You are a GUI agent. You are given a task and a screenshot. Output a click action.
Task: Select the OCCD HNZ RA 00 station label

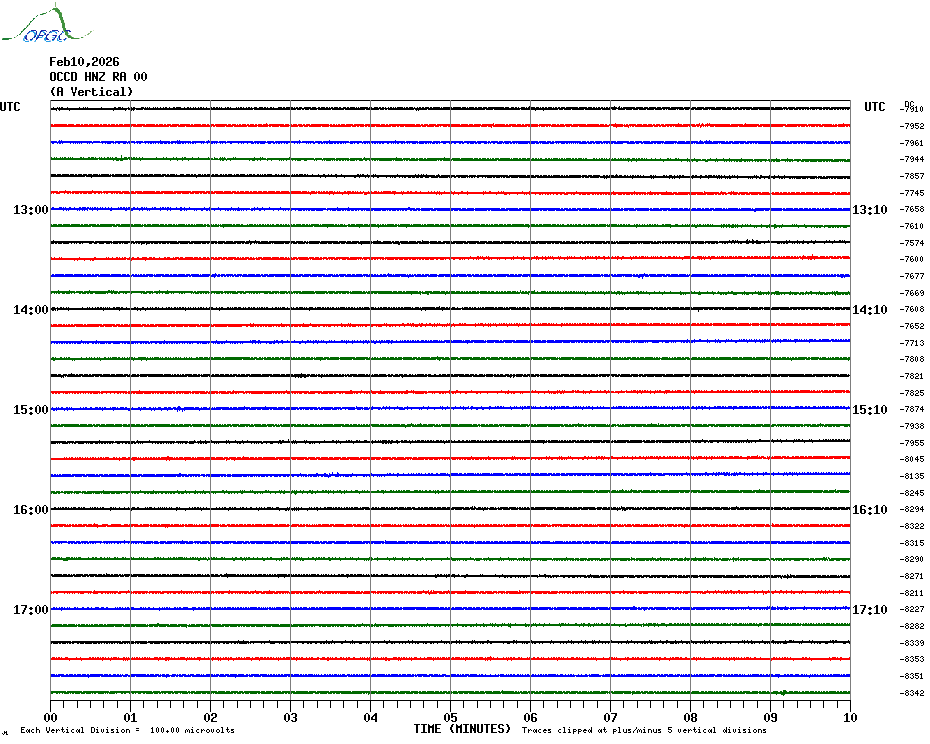98,77
